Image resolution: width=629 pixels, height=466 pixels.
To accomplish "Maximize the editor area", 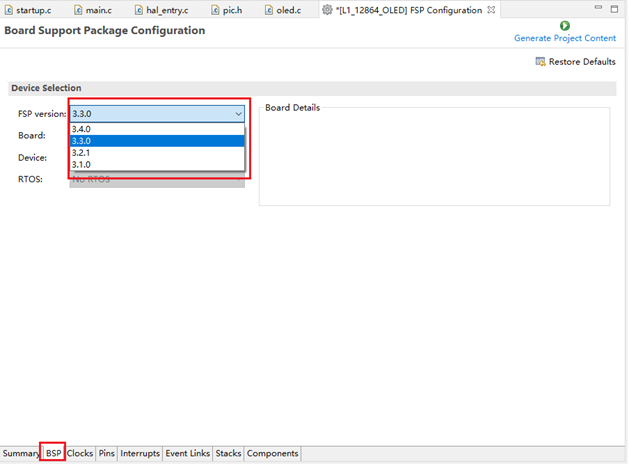I will coord(614,8).
